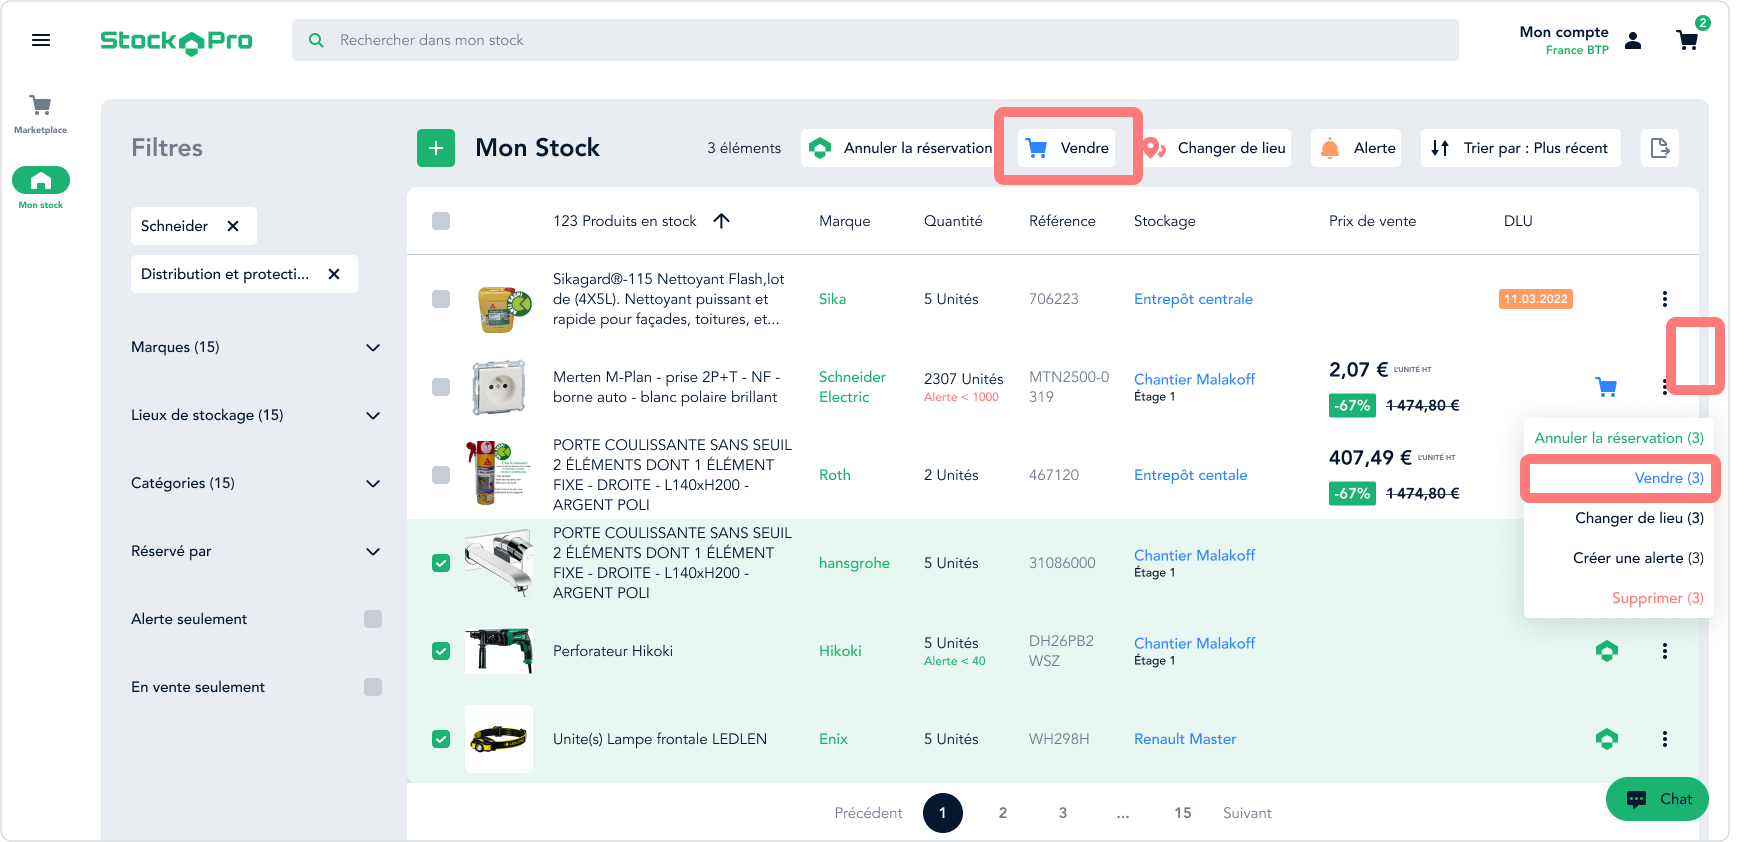Open more options for Perforateur Hikoki row
The width and height of the screenshot is (1744, 842).
tap(1665, 651)
